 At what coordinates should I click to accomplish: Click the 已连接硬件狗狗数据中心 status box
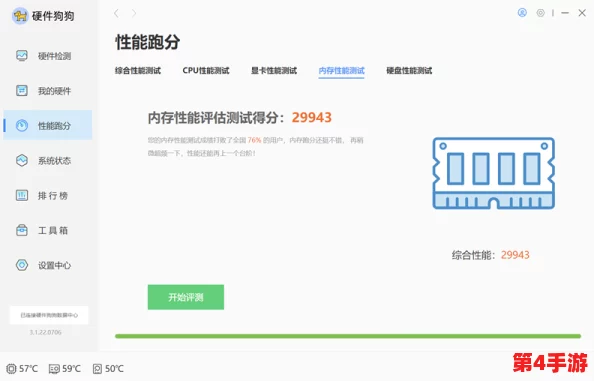pyautogui.click(x=49, y=315)
